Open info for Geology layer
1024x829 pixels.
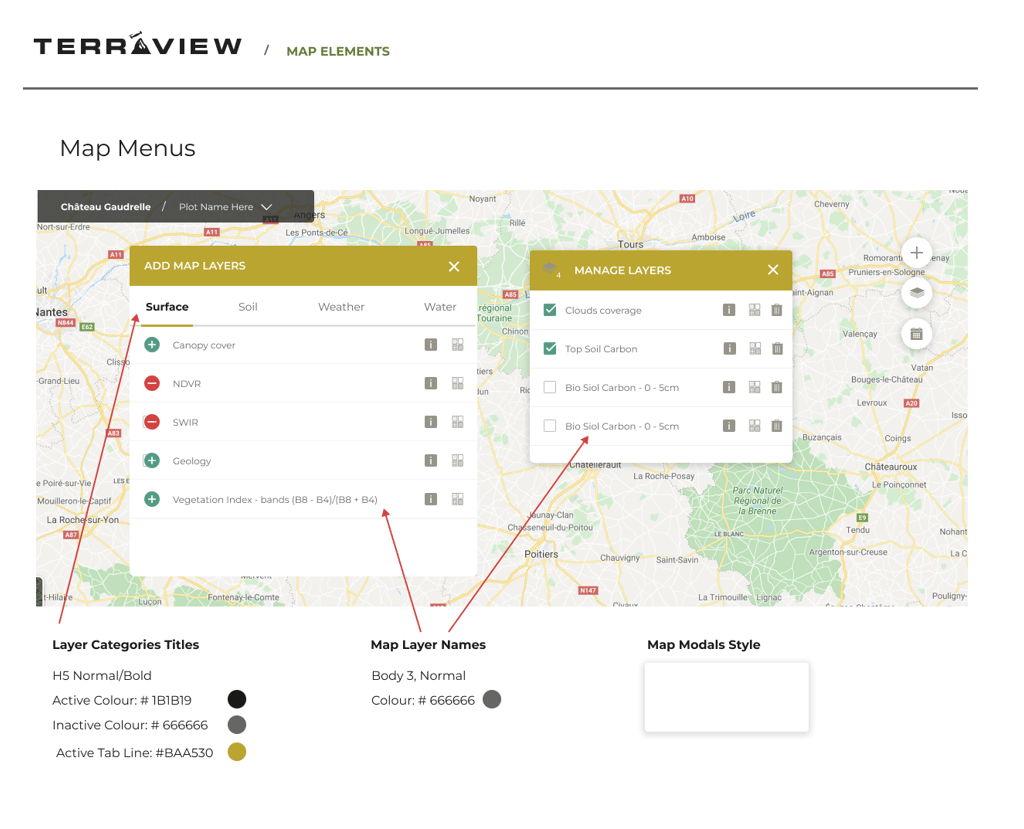[431, 461]
